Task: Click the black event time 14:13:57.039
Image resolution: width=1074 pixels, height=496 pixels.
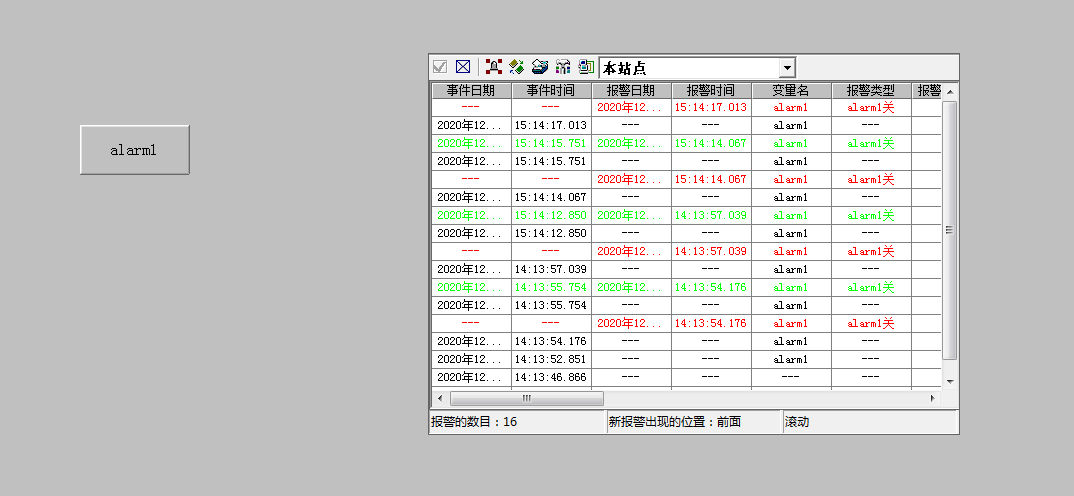Action: [x=551, y=269]
